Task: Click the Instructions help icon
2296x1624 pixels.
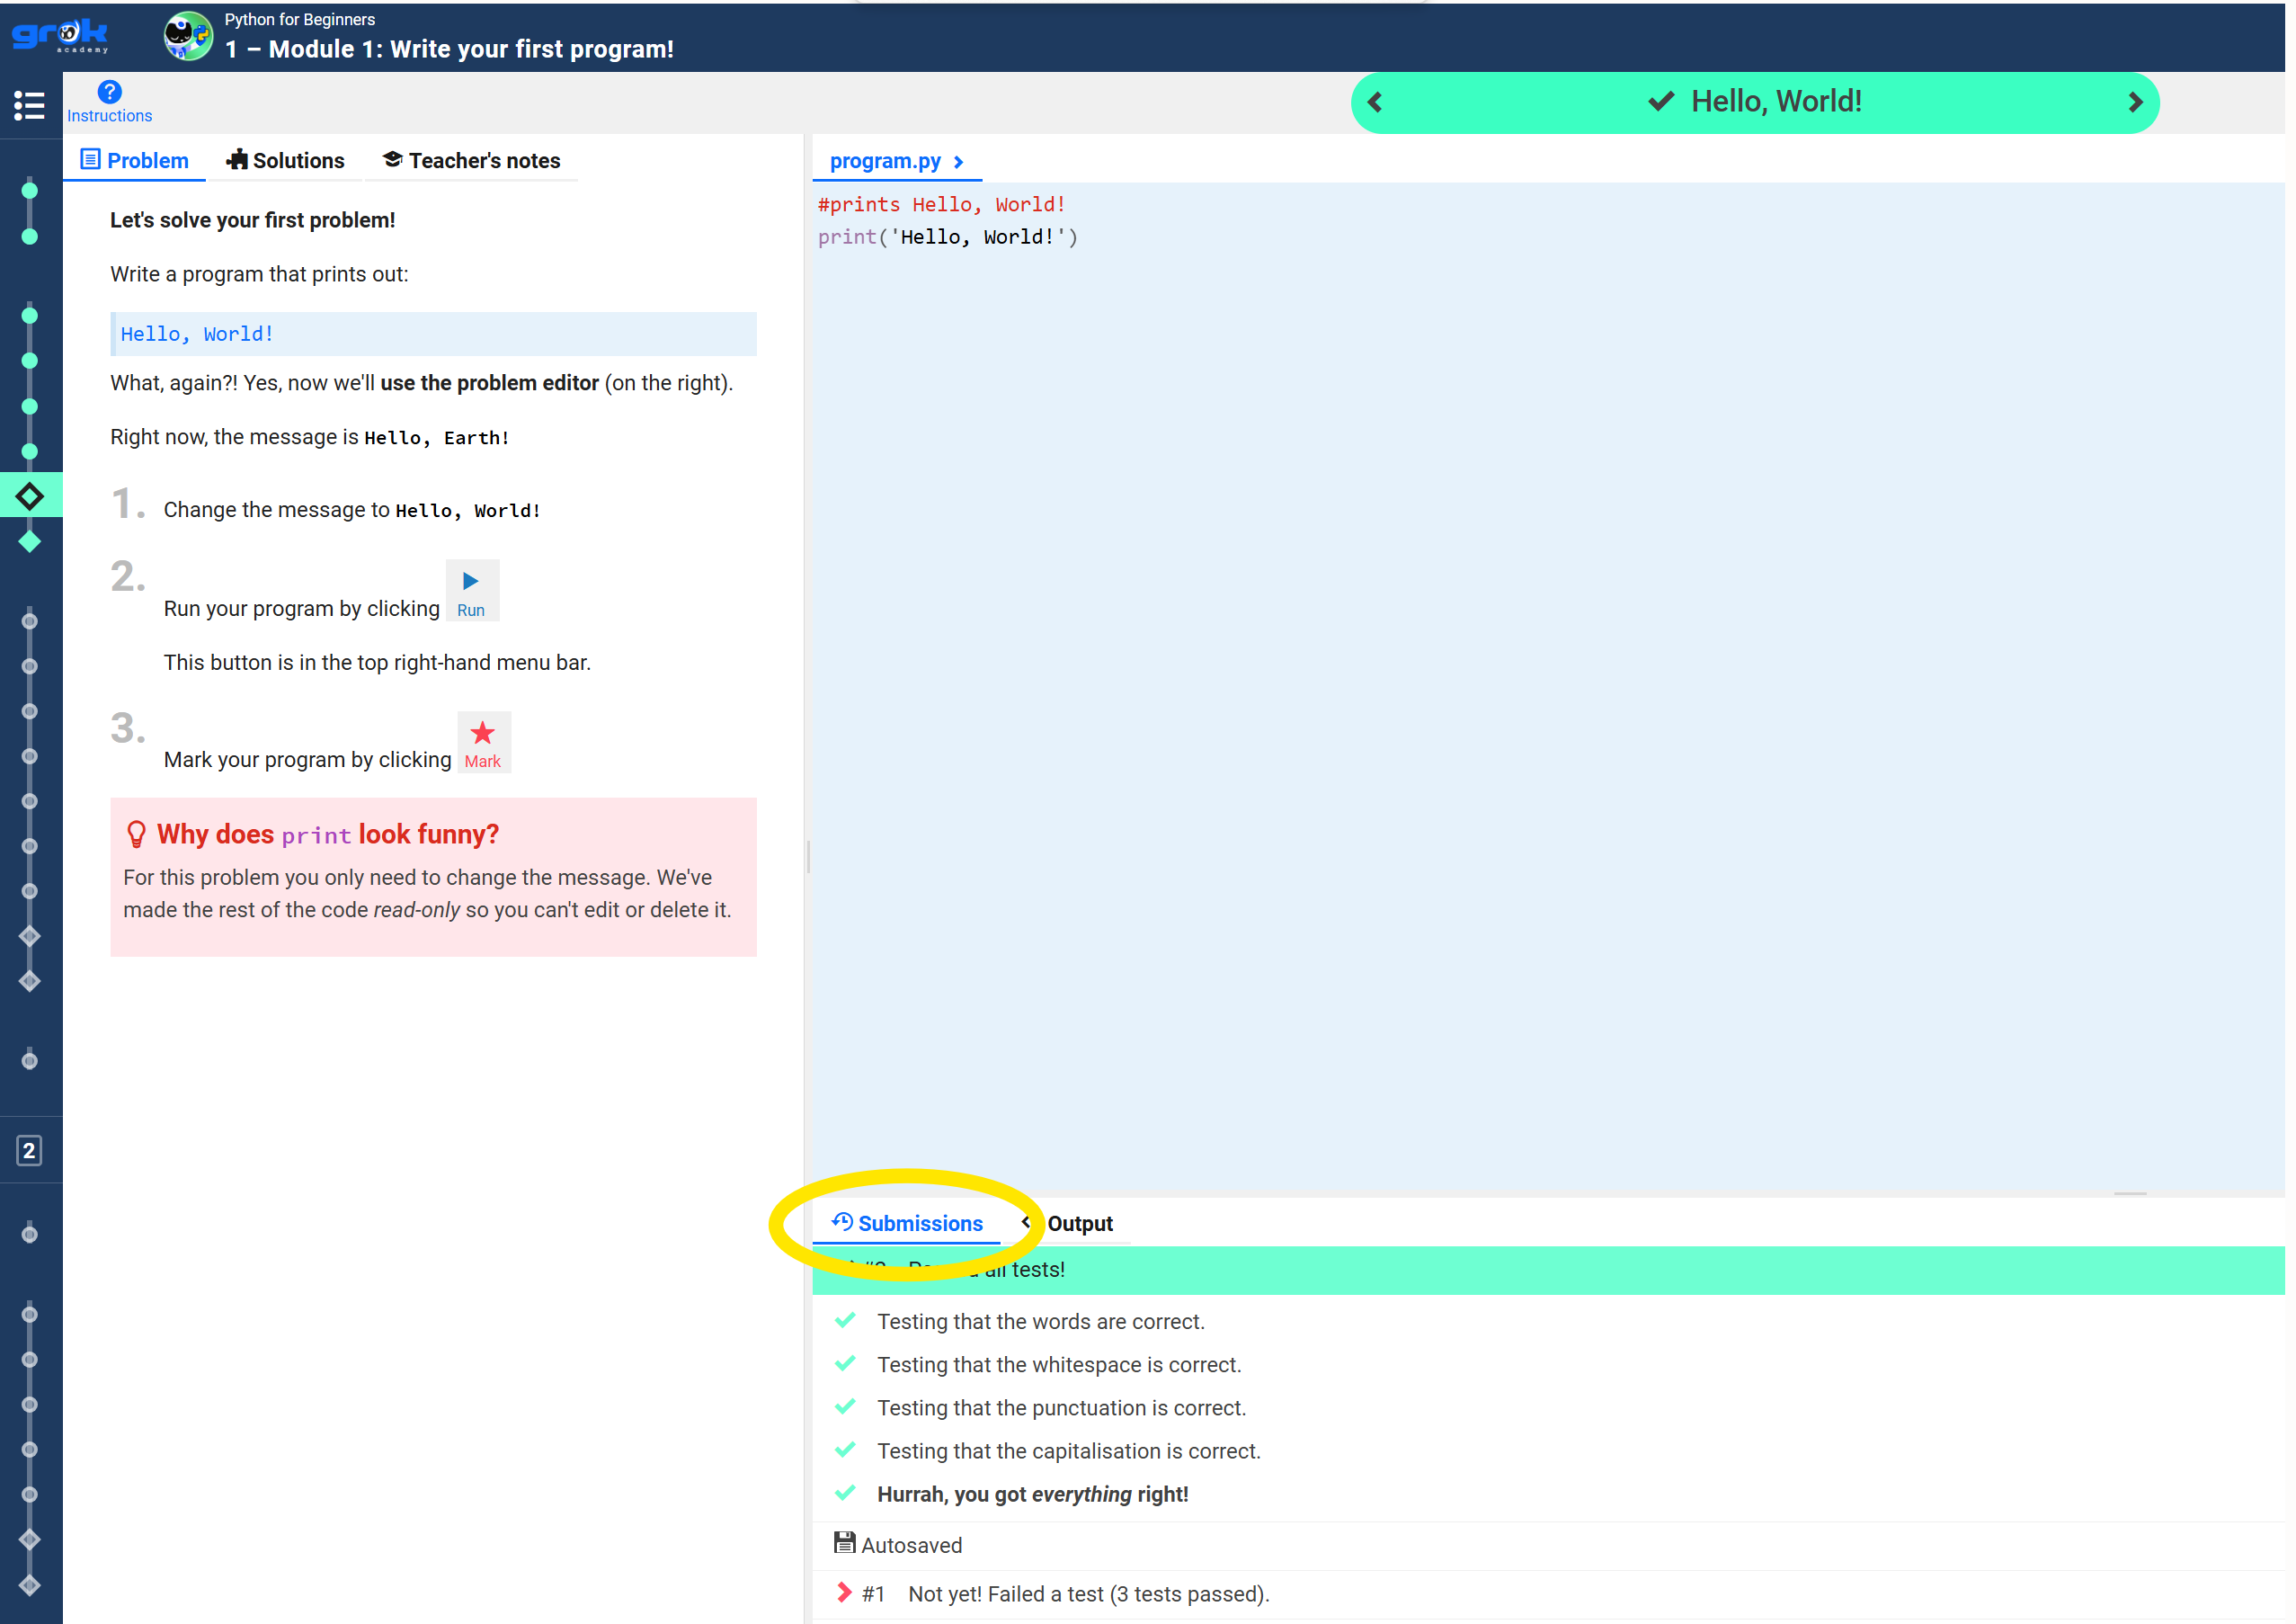Action: [x=109, y=92]
